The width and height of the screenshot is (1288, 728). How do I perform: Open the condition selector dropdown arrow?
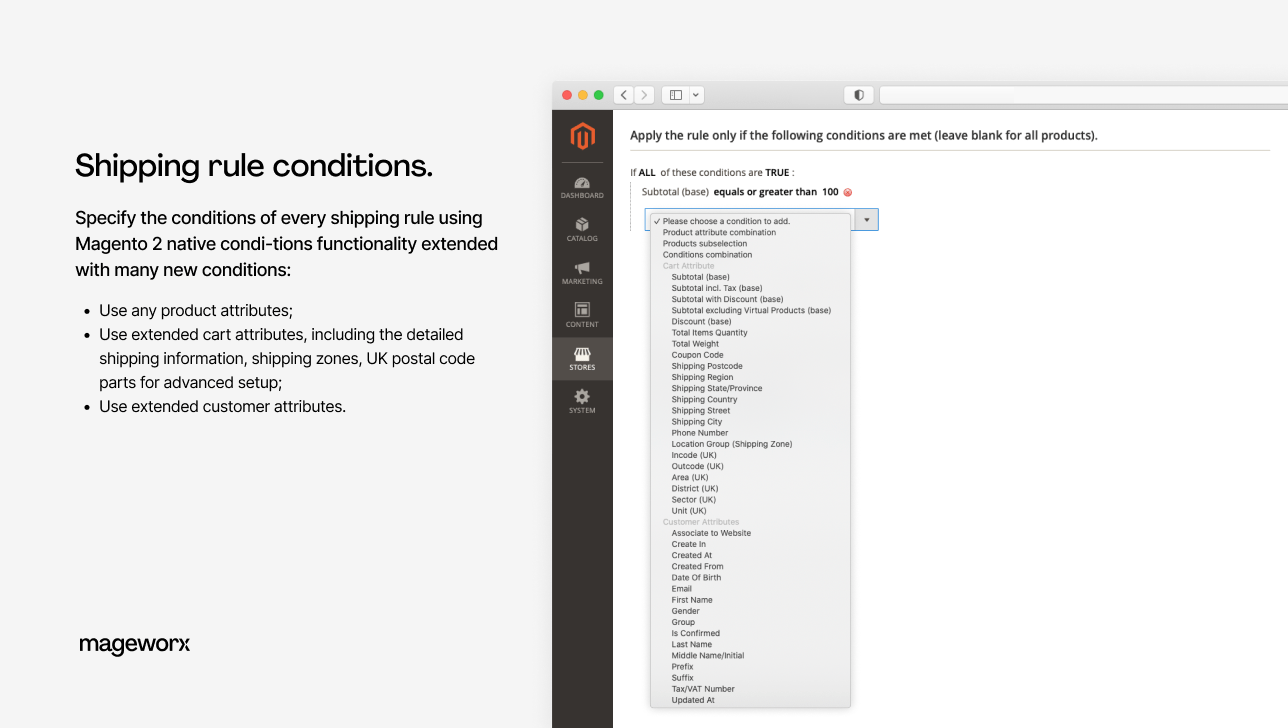point(866,219)
